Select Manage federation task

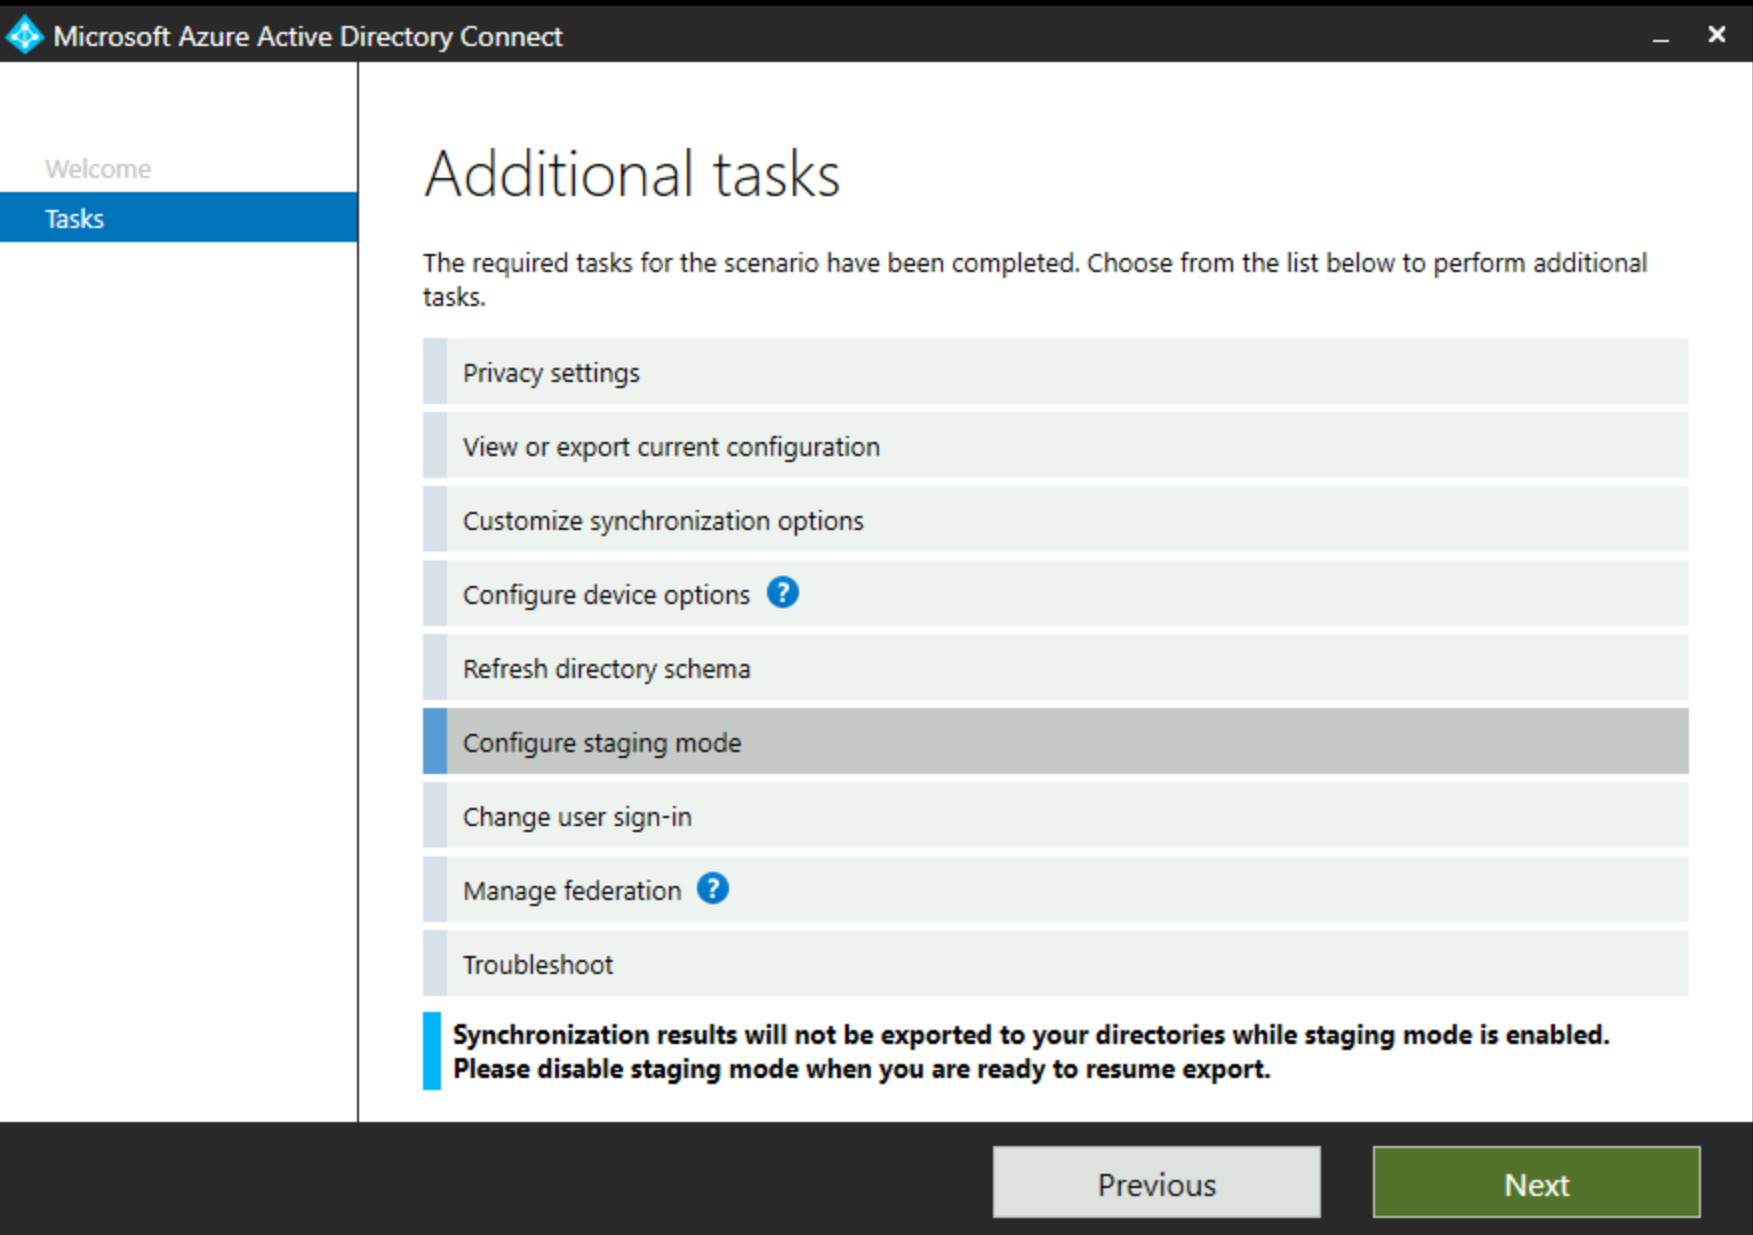(x=1055, y=890)
